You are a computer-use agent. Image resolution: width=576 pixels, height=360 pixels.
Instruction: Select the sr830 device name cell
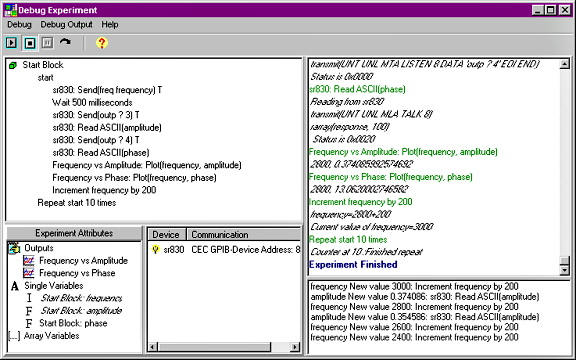pos(174,250)
